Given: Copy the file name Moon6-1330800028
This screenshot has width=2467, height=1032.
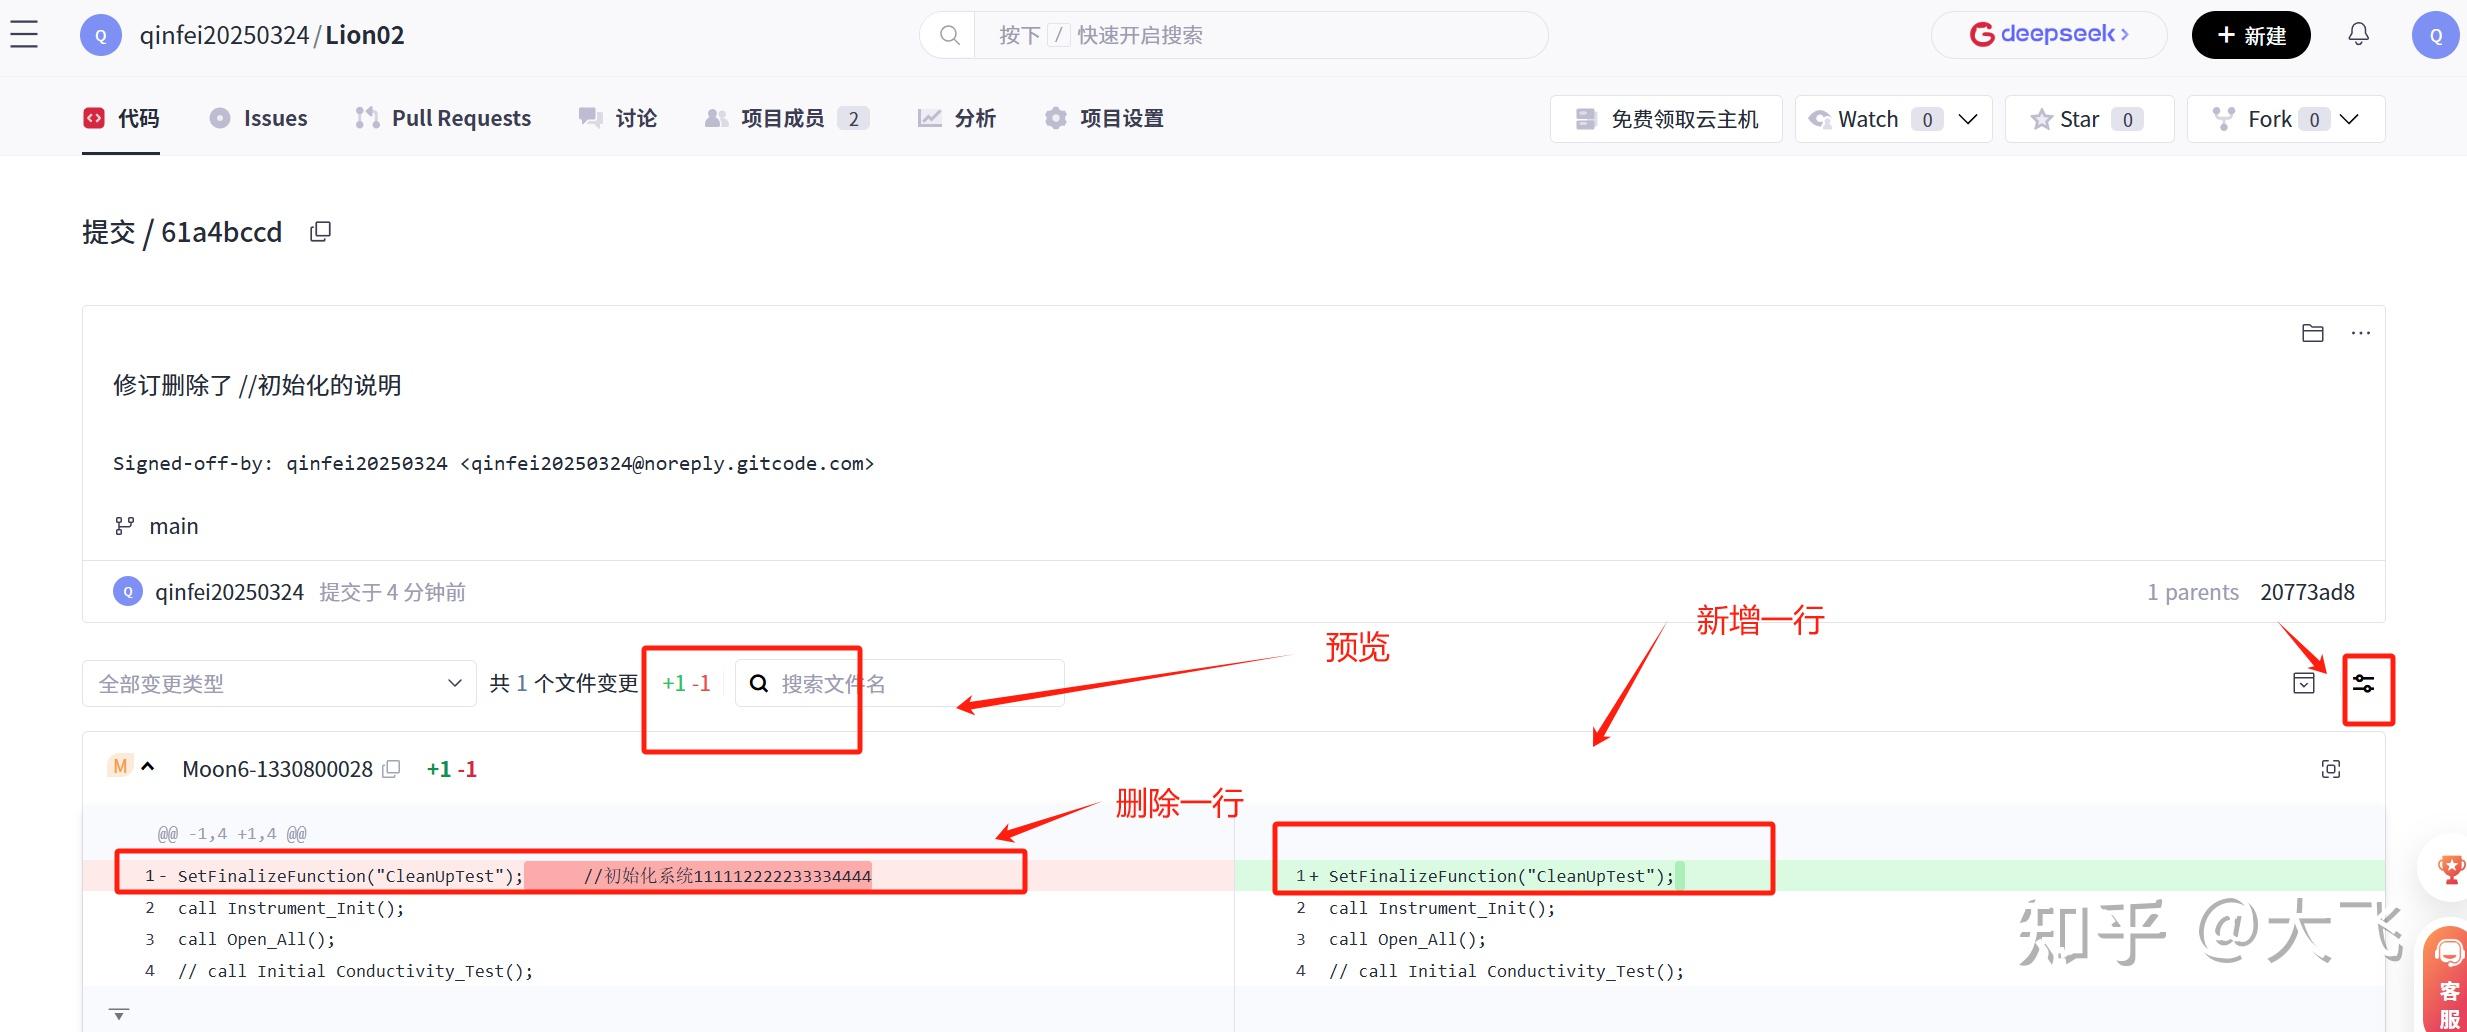Looking at the screenshot, I should [390, 768].
